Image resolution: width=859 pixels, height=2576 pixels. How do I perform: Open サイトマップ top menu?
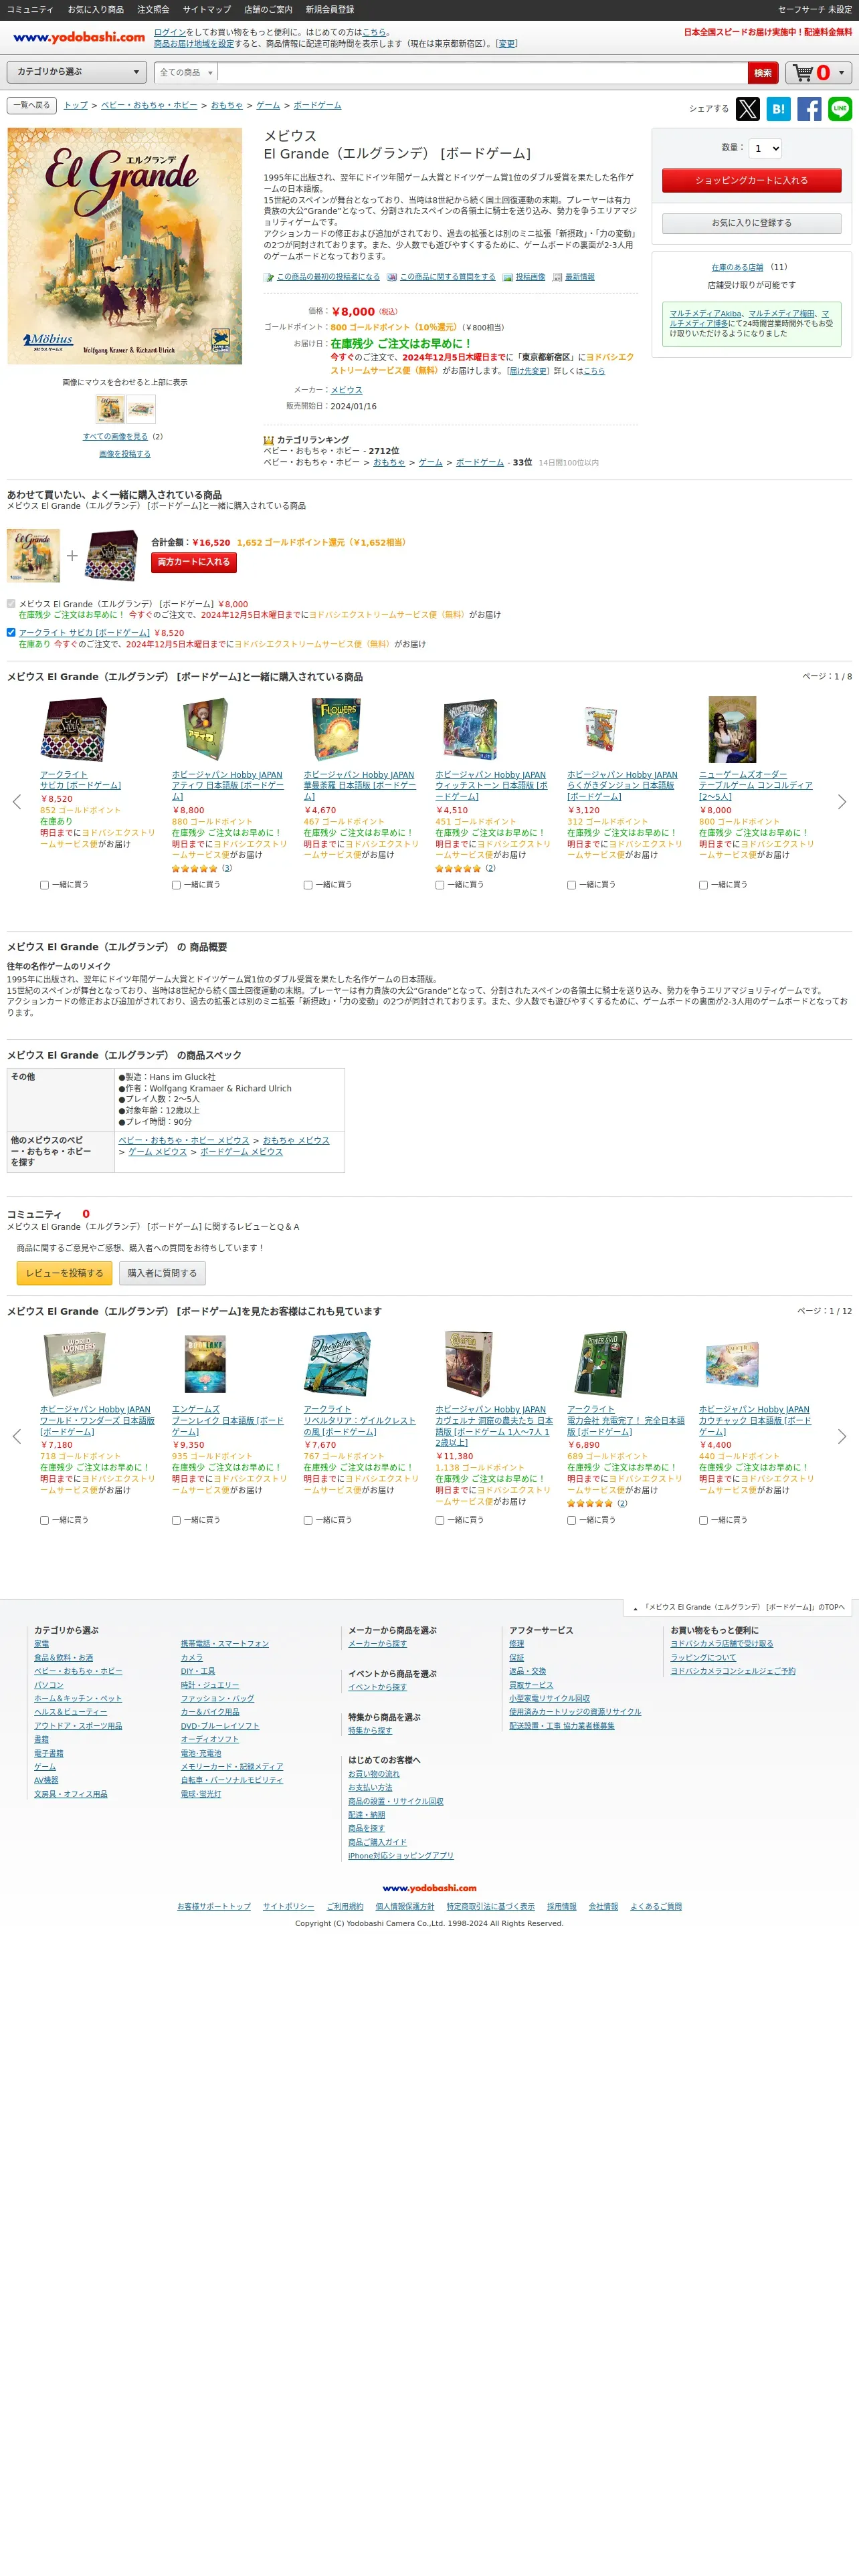(x=207, y=9)
